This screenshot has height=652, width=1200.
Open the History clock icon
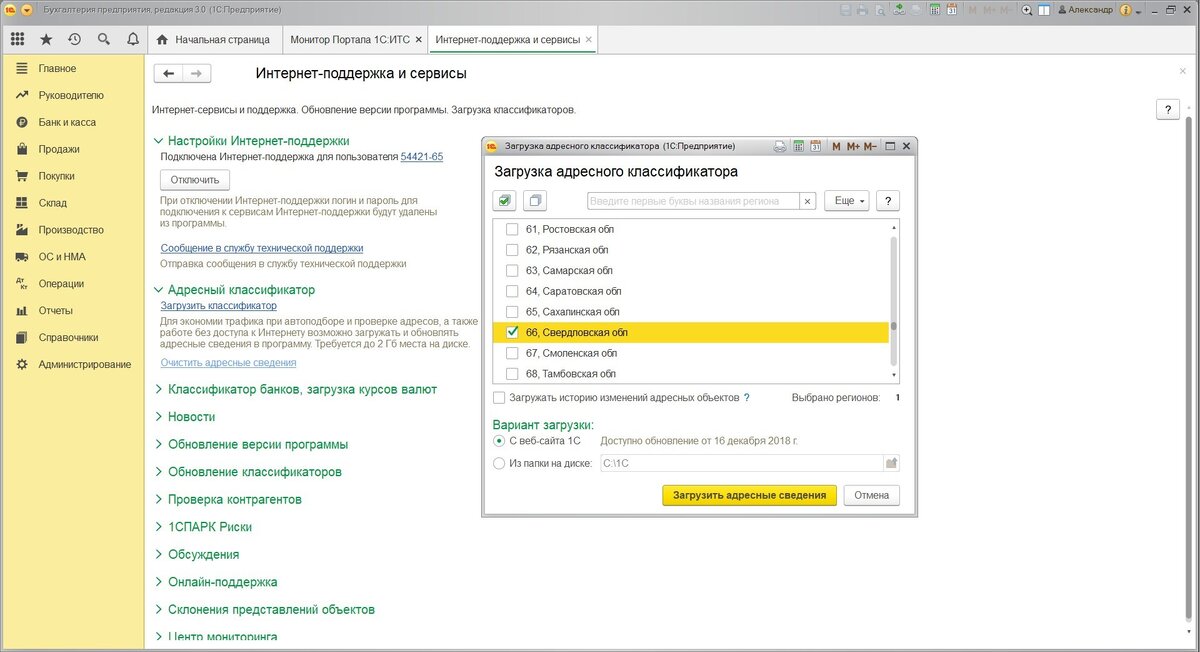pos(75,40)
